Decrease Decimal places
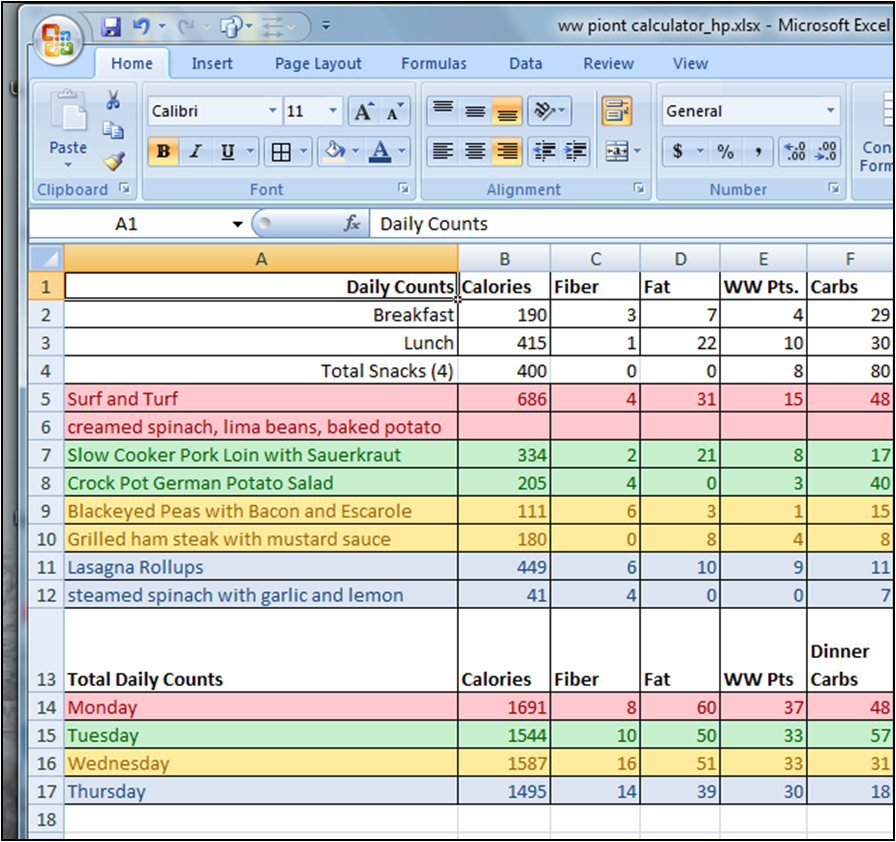Viewport: 896px width, 842px height. 826,151
